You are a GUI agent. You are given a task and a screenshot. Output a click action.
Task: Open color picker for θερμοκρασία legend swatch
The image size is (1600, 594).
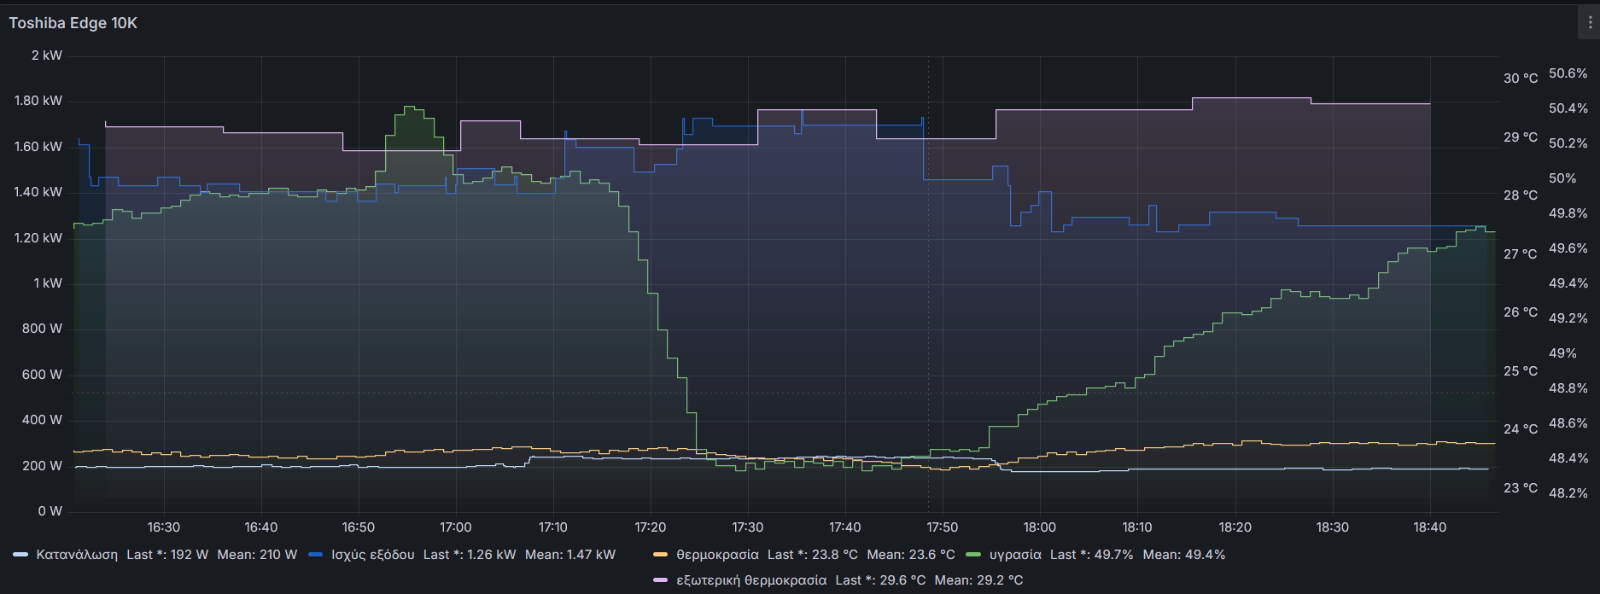(660, 554)
